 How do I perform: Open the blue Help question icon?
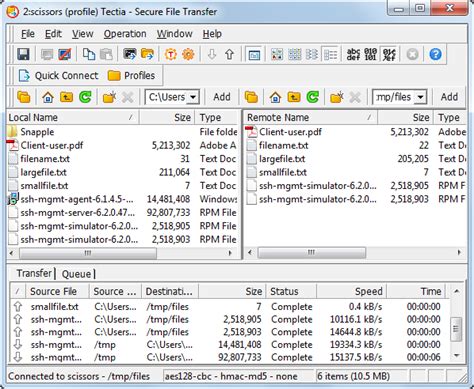[x=435, y=54]
